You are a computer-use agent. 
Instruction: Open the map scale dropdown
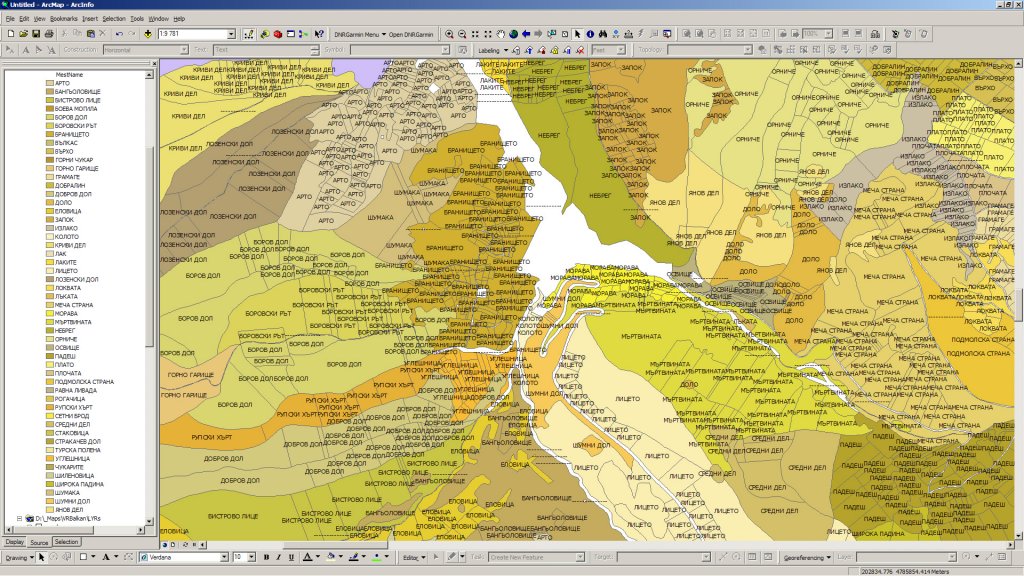[231, 34]
